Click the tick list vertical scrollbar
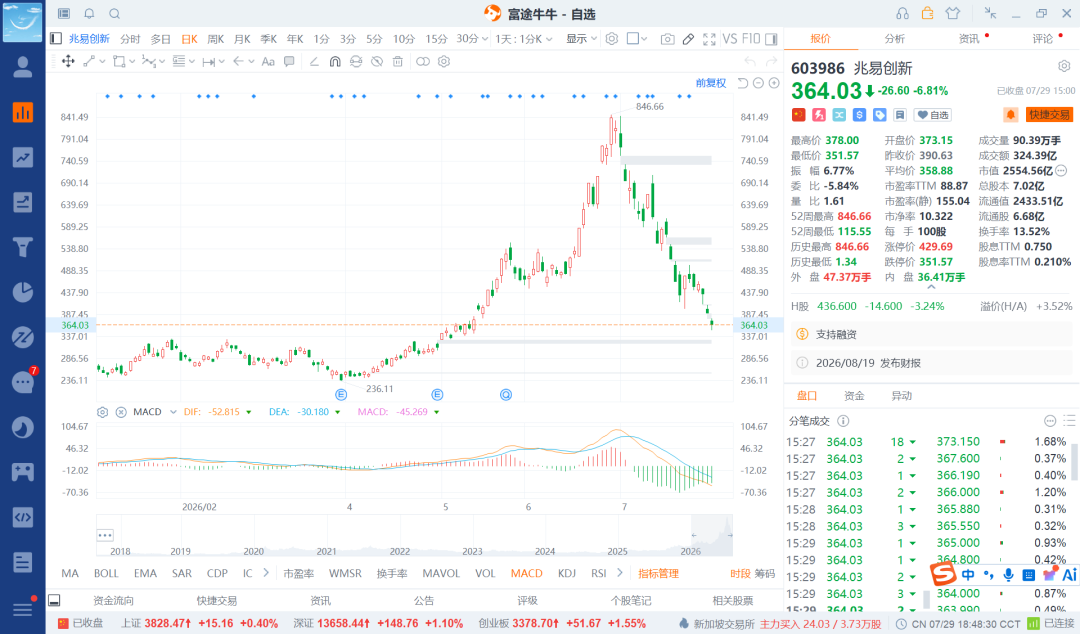Screen dimensions: 1080x634 coord(1074,462)
